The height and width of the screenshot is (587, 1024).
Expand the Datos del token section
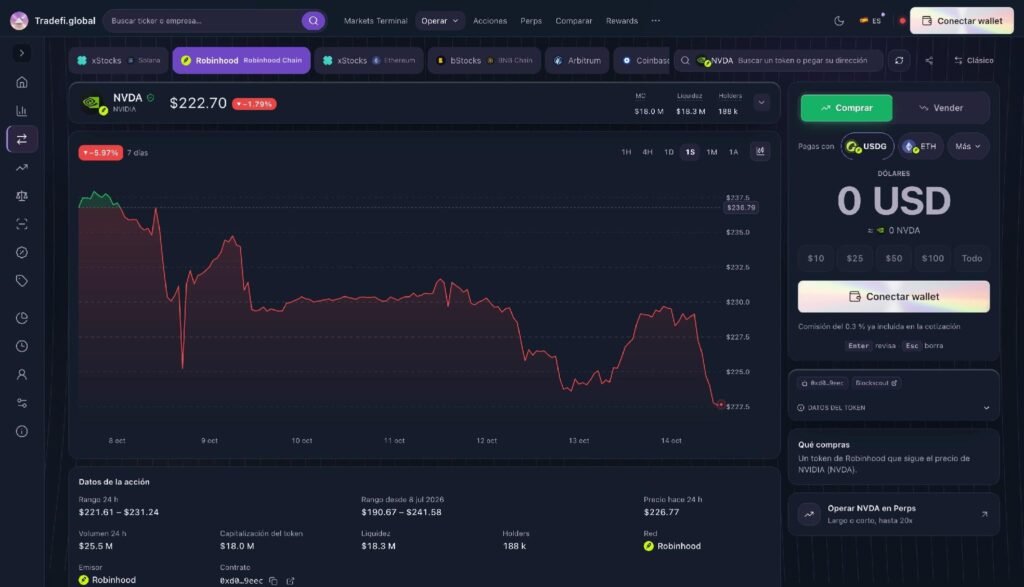(893, 407)
